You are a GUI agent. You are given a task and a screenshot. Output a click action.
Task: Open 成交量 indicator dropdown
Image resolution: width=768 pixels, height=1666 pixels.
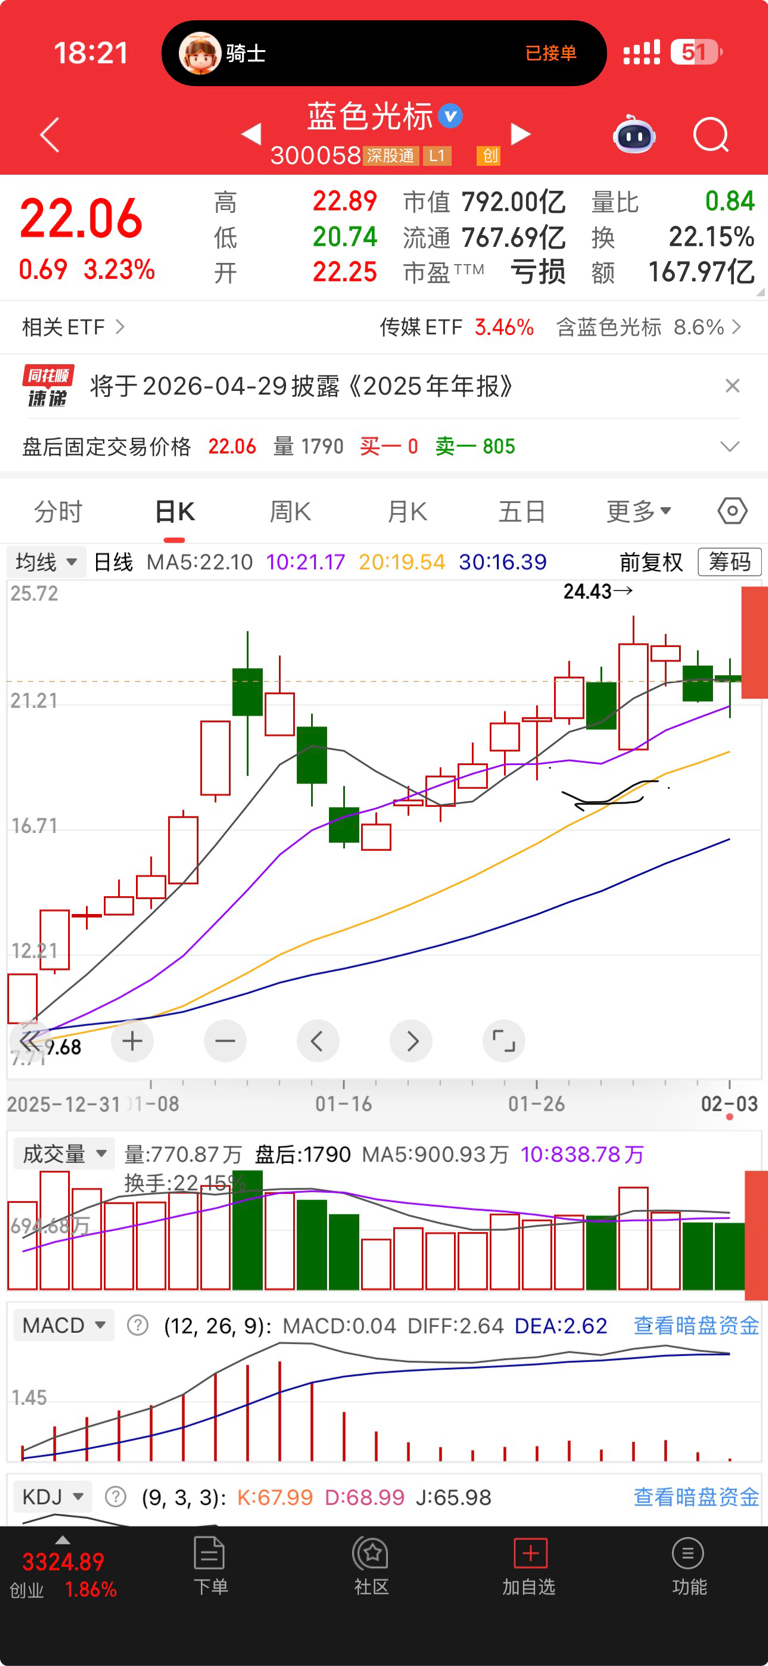(x=63, y=1154)
